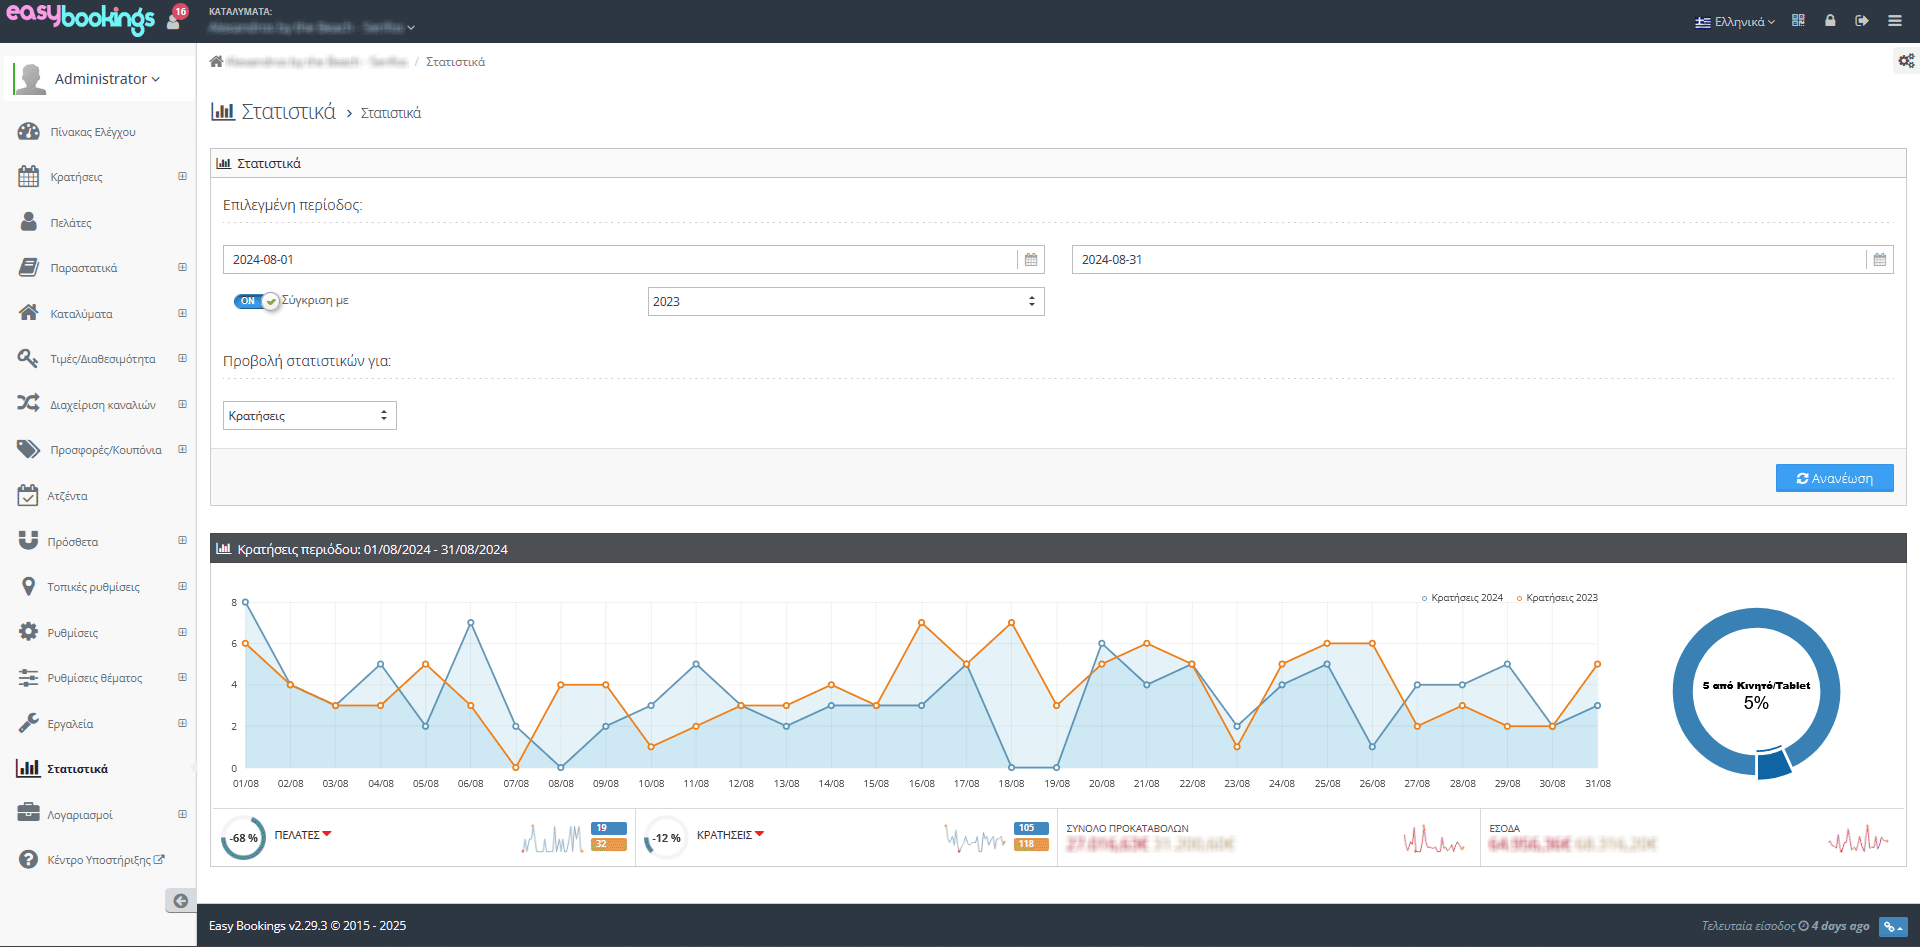The image size is (1920, 947).
Task: Collapse the sidebar with the arrow icon
Action: (x=180, y=901)
